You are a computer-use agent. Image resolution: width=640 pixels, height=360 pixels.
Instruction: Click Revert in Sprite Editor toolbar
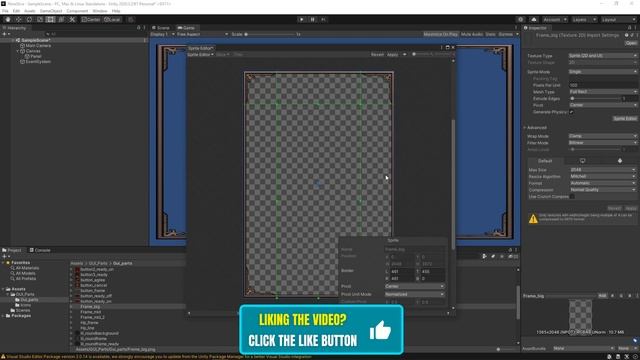pyautogui.click(x=377, y=54)
